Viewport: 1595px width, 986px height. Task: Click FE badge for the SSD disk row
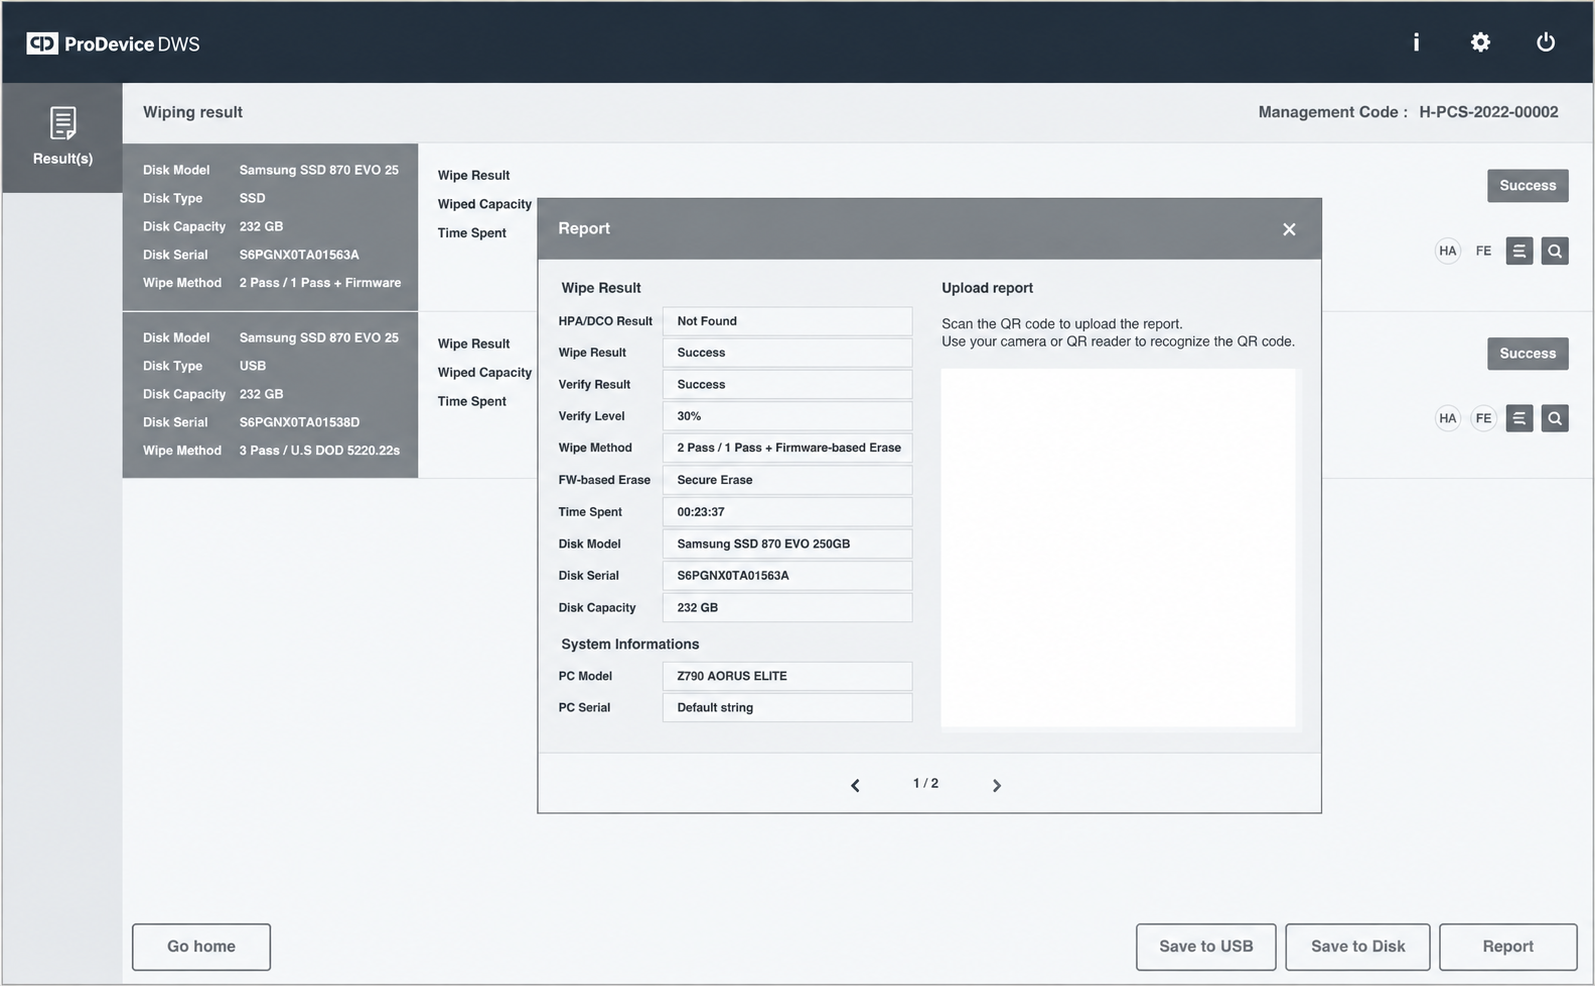1483,251
